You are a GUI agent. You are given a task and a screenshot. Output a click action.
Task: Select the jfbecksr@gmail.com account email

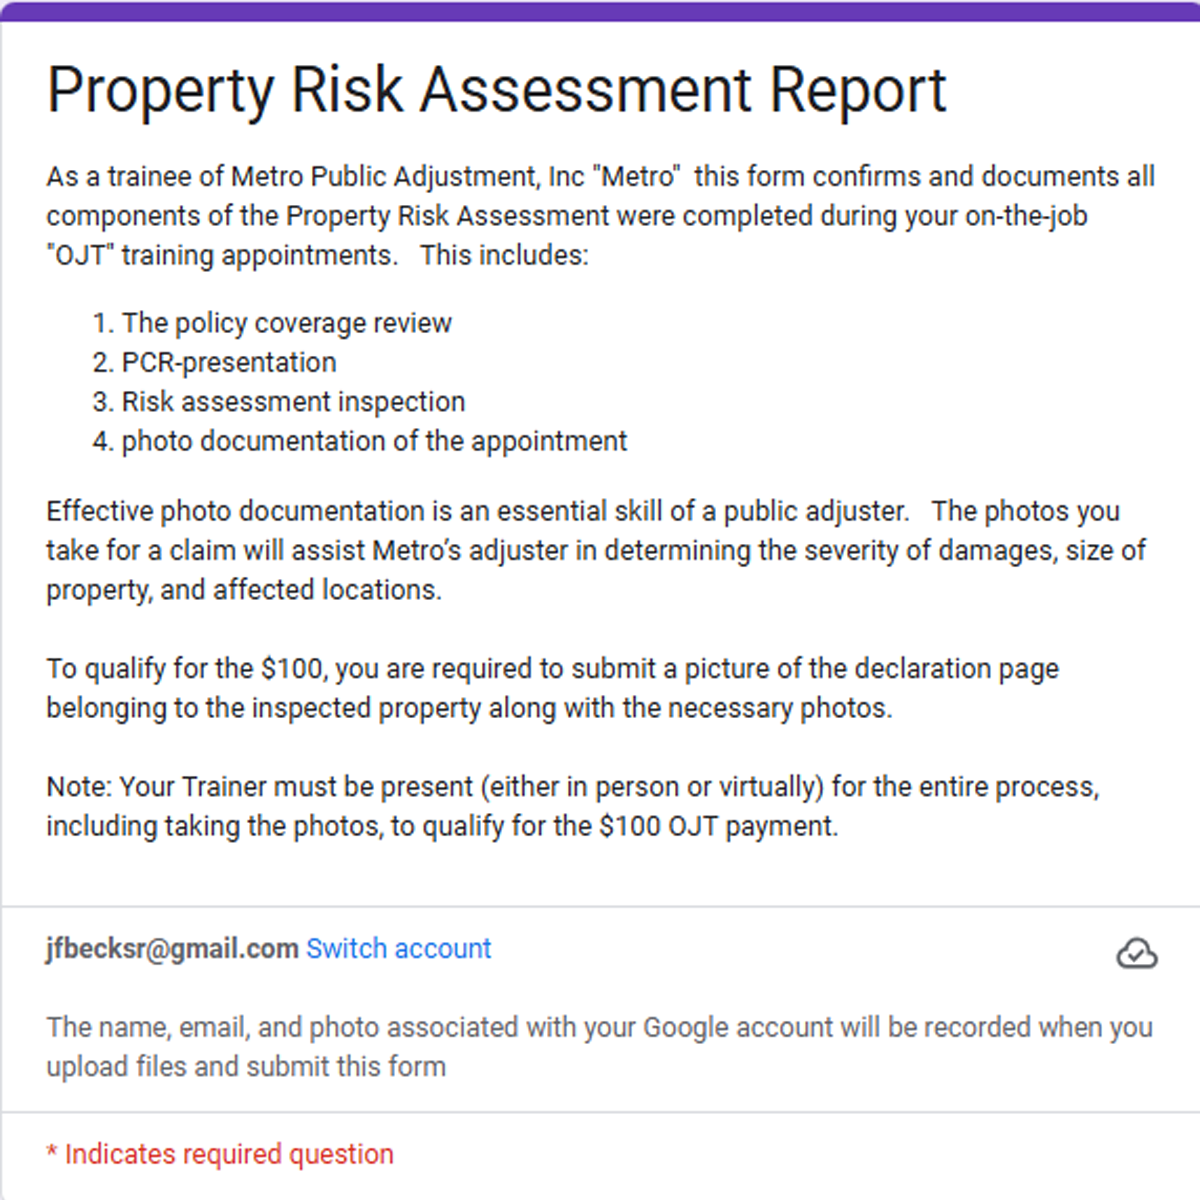(x=172, y=948)
